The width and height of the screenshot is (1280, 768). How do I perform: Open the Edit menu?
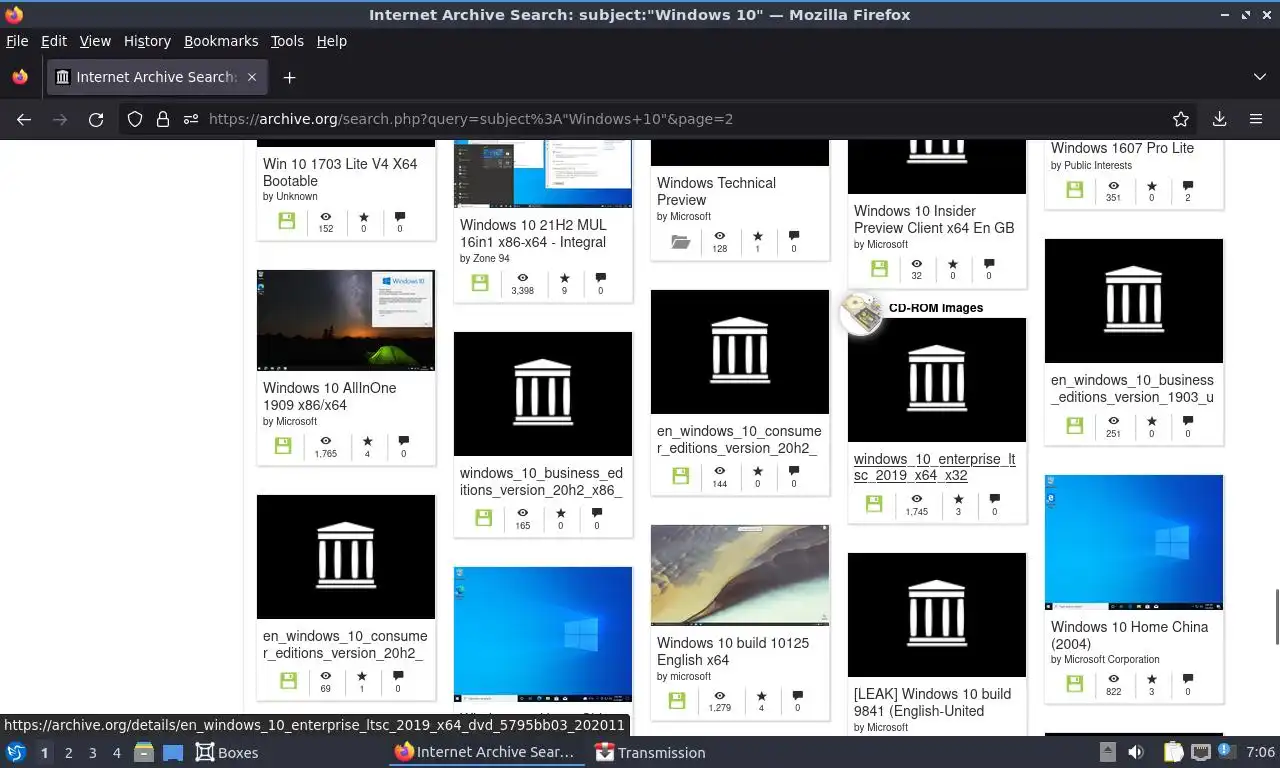pyautogui.click(x=54, y=41)
